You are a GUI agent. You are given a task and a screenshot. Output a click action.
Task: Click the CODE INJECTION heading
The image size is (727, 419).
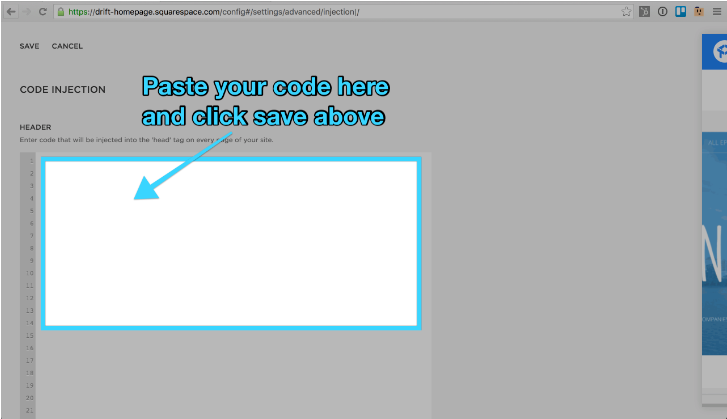[x=63, y=89]
